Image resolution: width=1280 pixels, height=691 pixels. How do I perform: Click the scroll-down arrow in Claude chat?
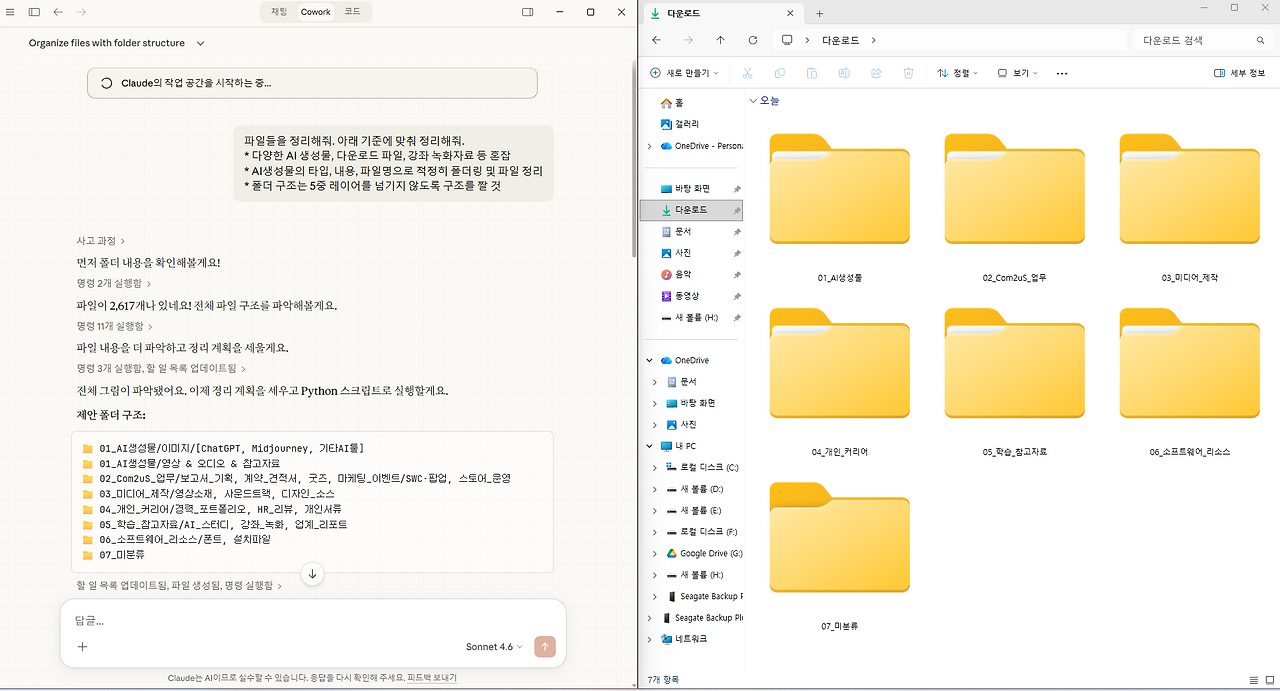click(x=313, y=573)
